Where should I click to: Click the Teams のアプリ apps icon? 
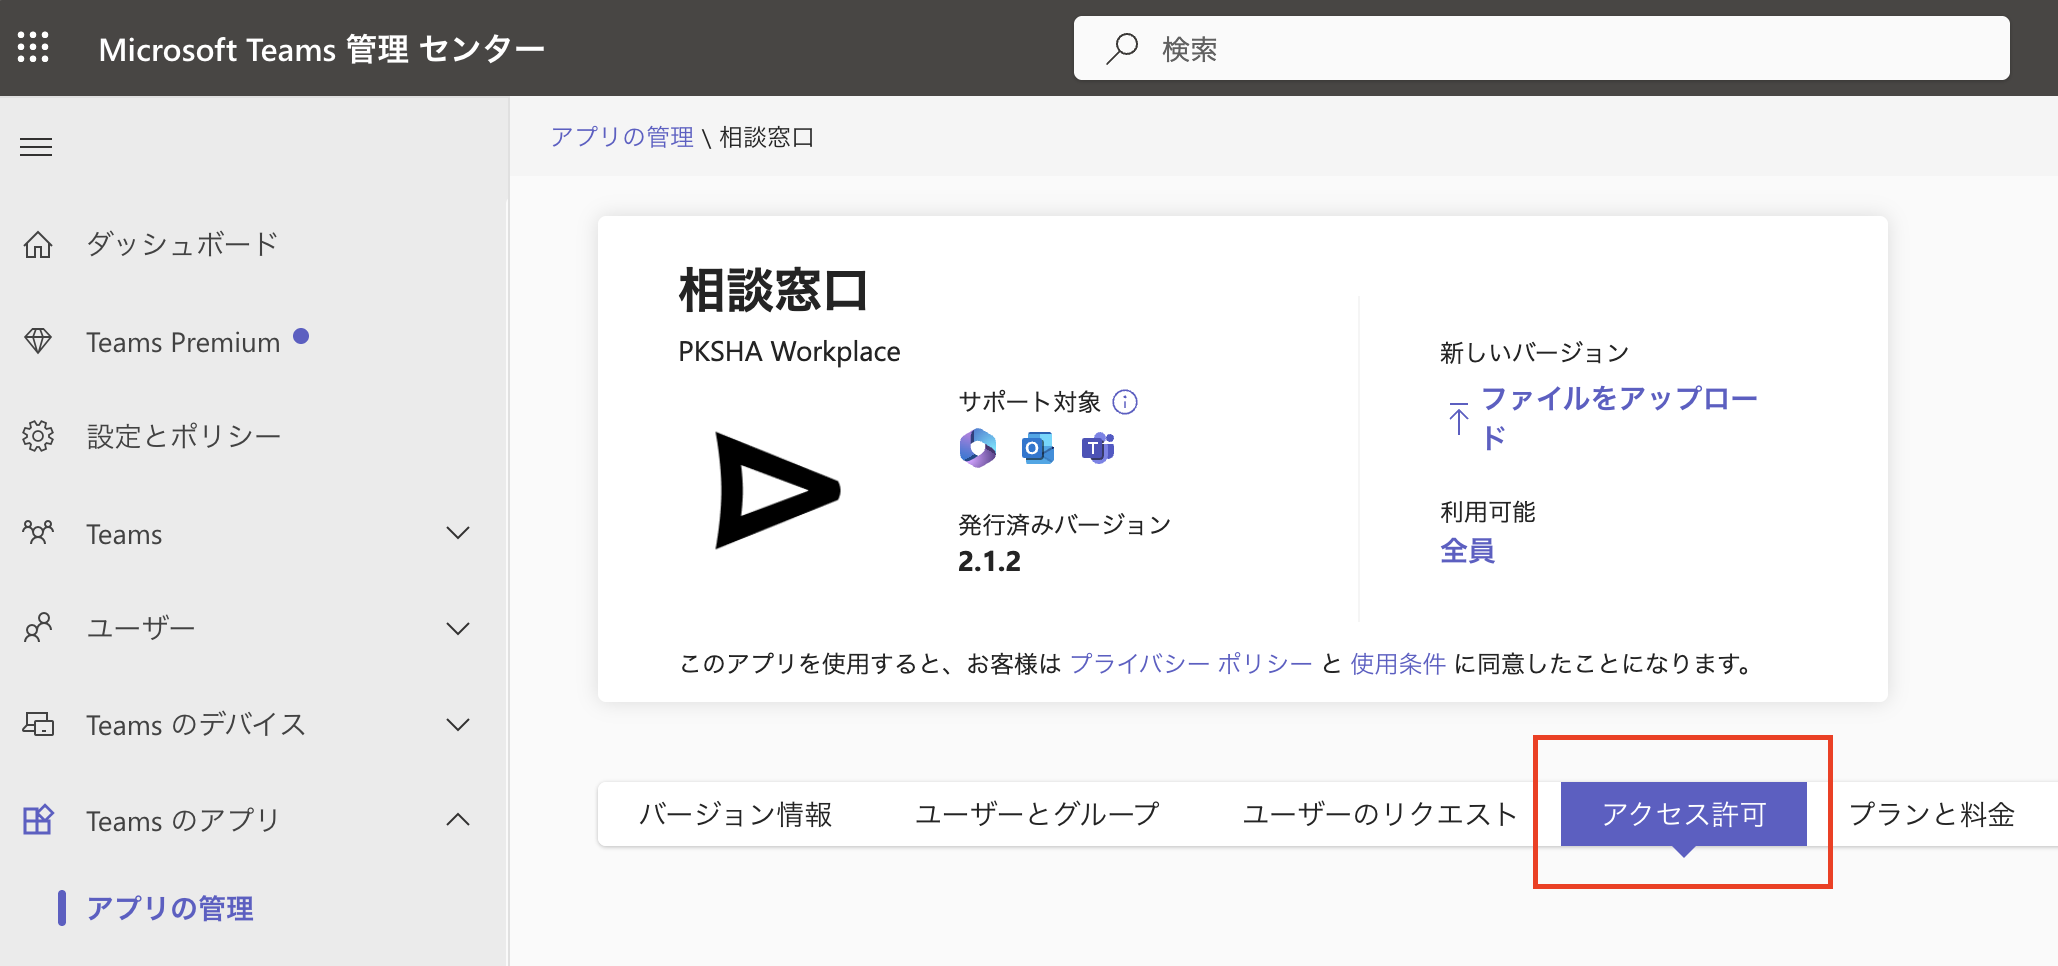tap(38, 820)
